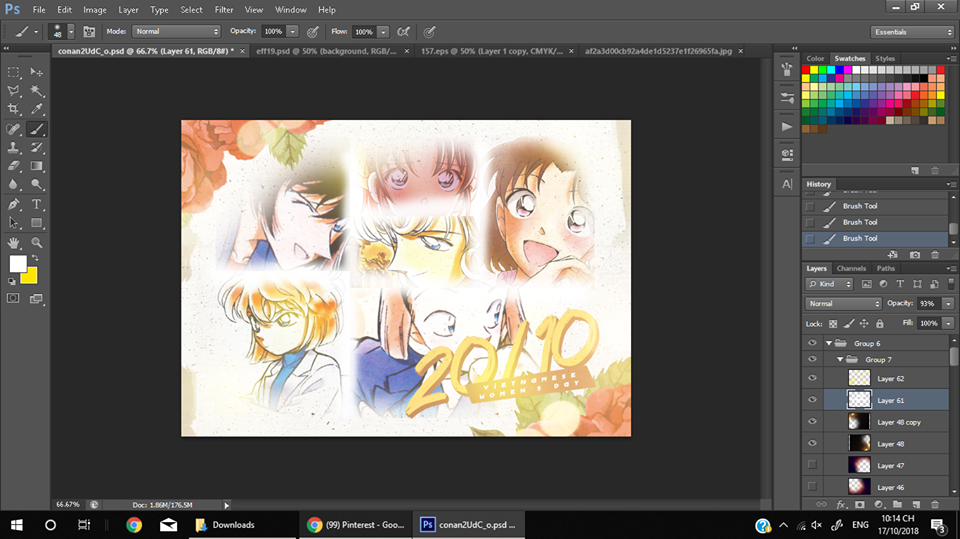The image size is (960, 539).
Task: Select the Eraser tool
Action: click(13, 166)
